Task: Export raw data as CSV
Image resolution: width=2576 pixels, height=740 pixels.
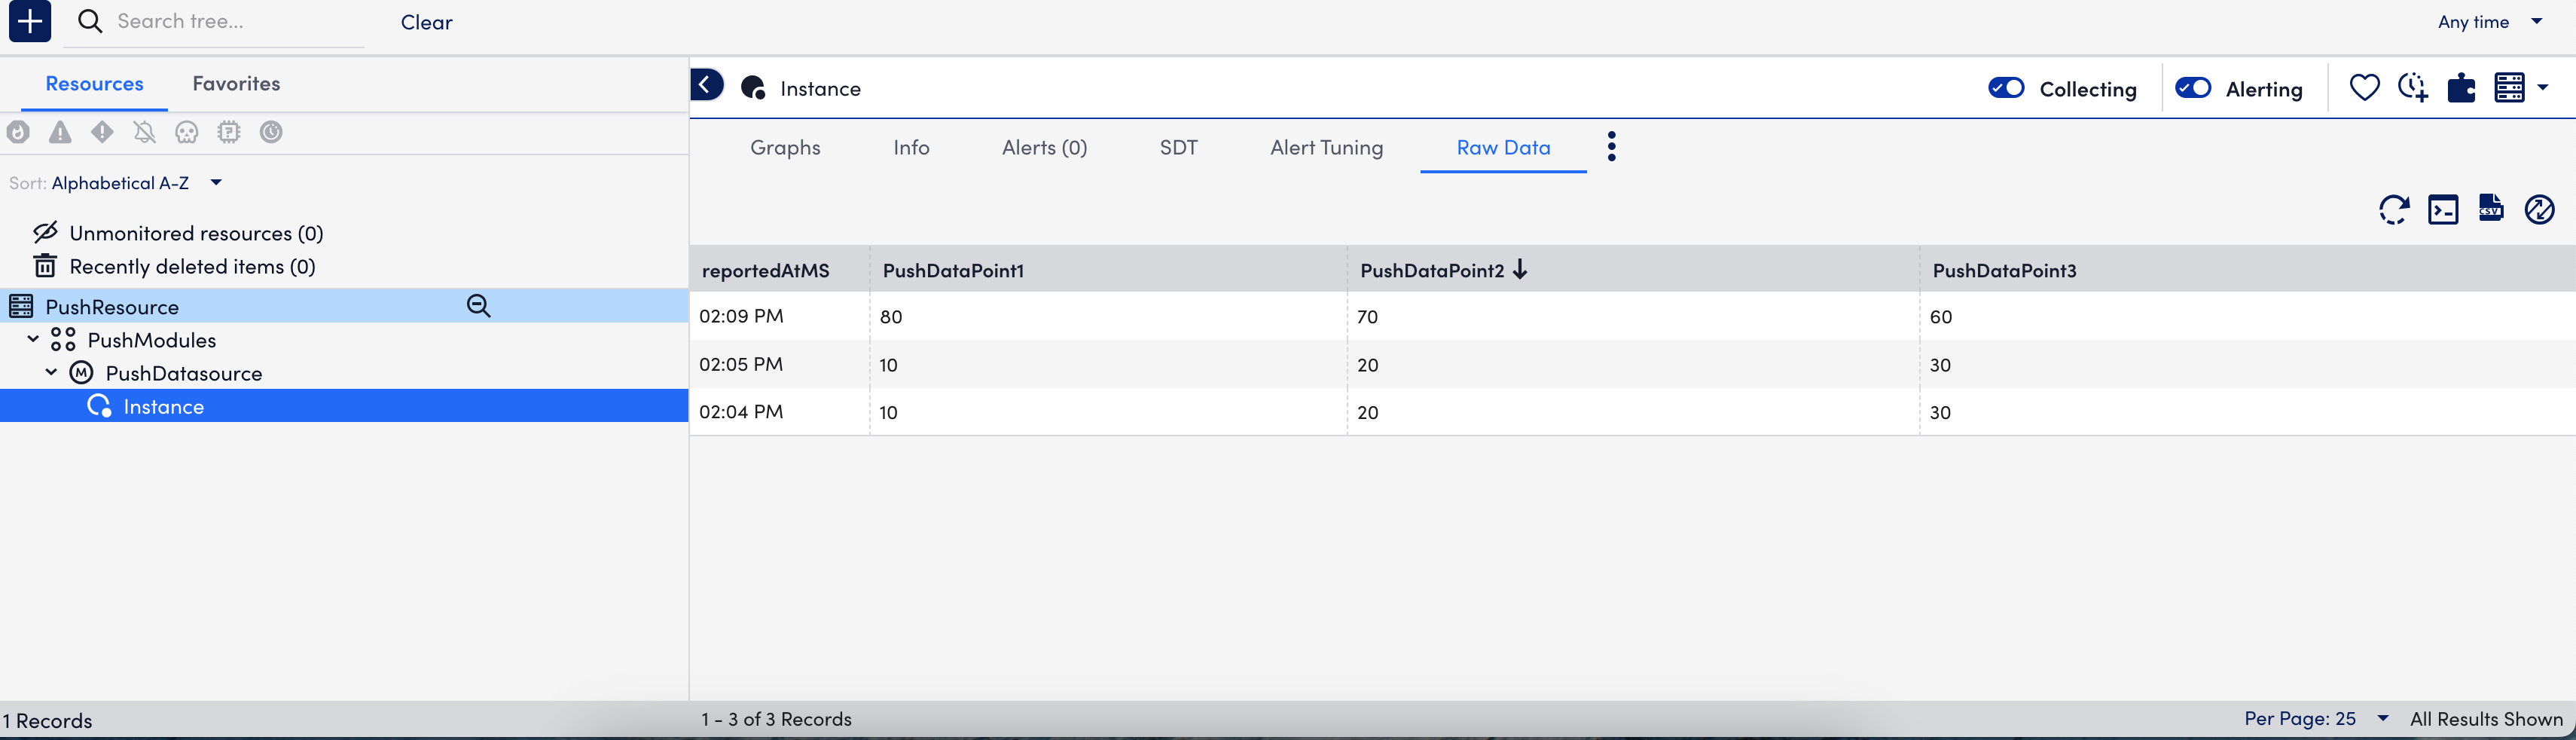Action: coord(2491,208)
